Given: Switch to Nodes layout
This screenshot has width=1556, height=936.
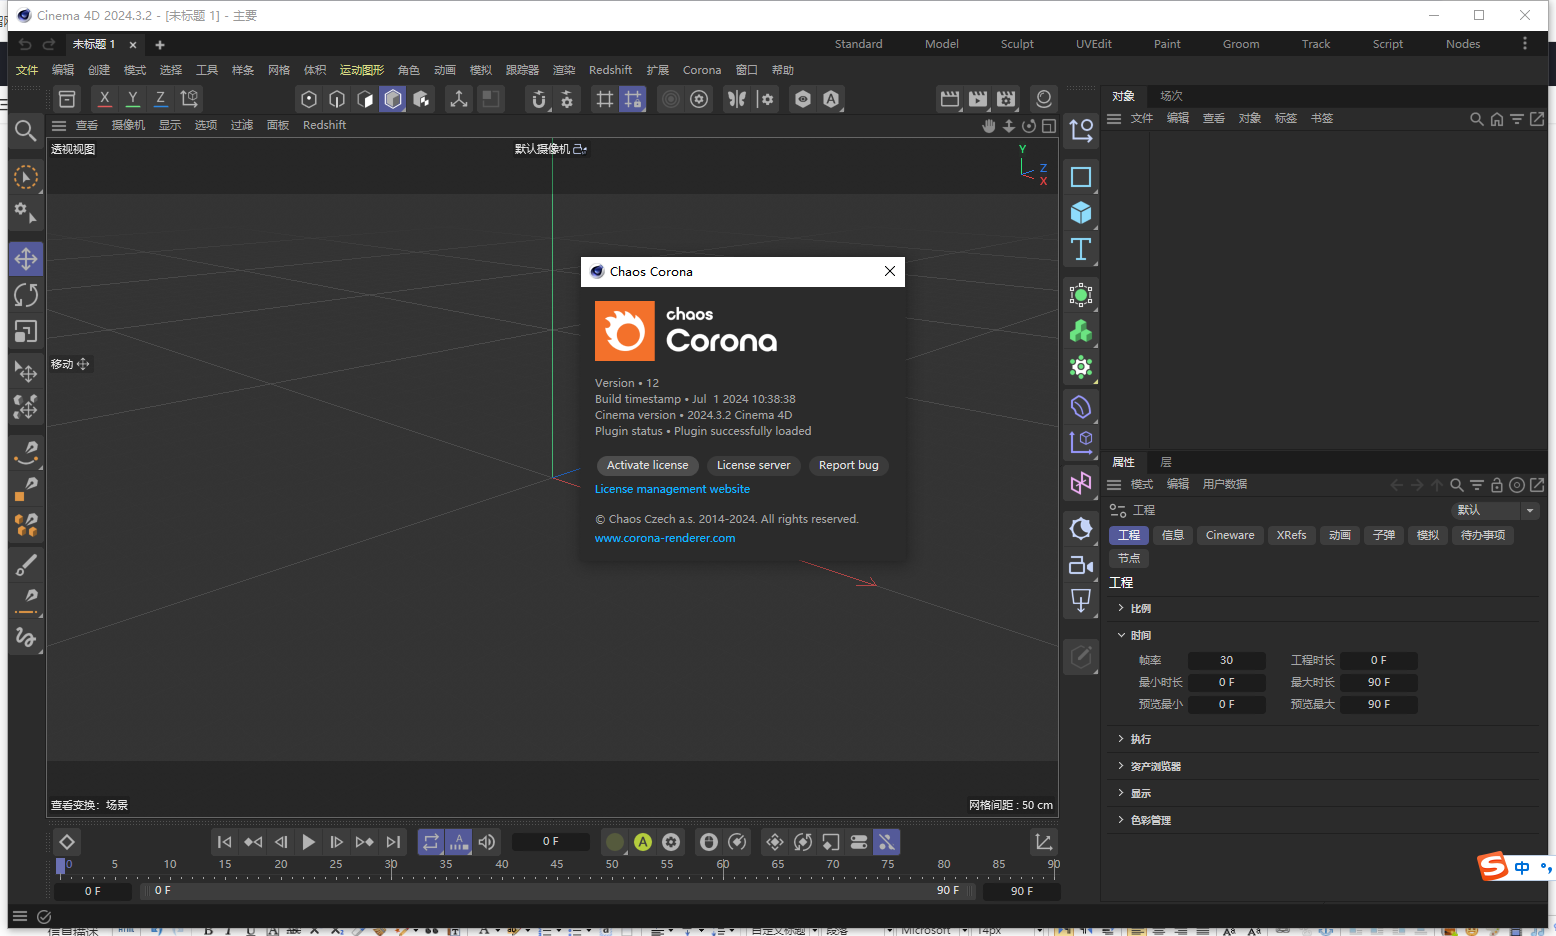Looking at the screenshot, I should [1463, 44].
